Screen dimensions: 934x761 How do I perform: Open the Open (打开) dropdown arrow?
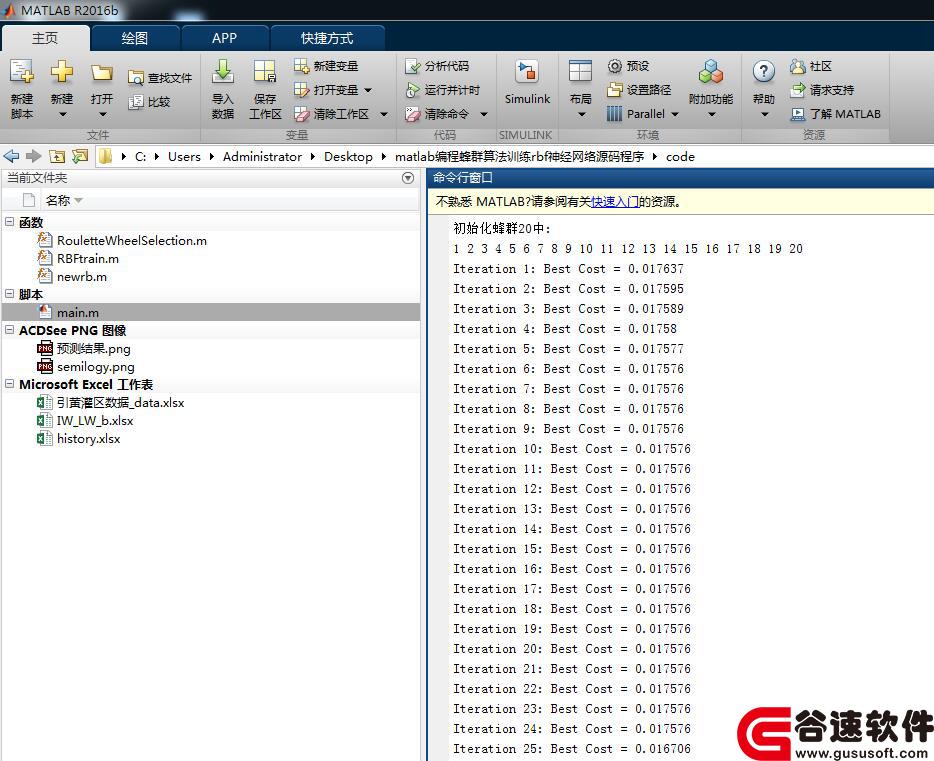(x=102, y=114)
